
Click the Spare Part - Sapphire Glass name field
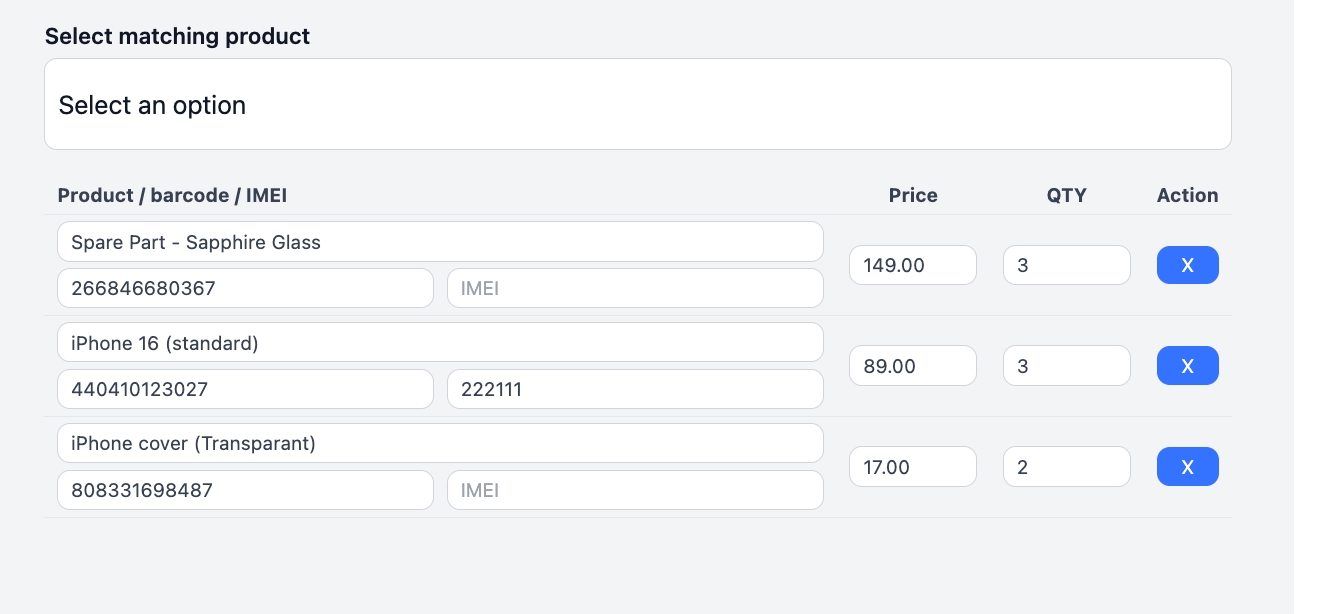click(440, 242)
